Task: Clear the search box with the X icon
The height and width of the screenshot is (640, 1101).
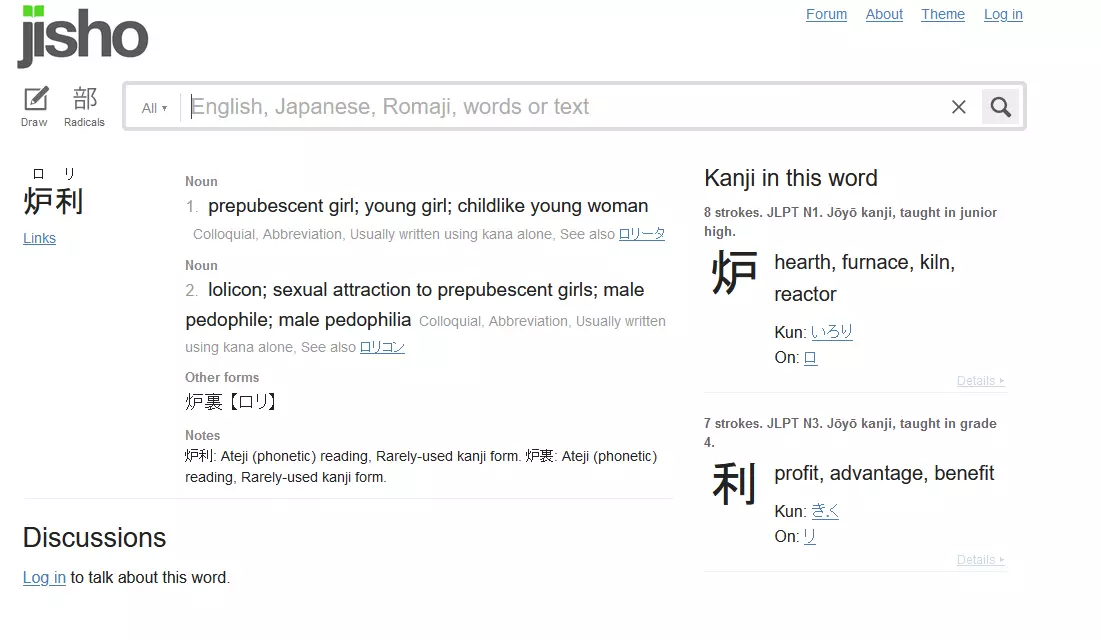Action: (x=958, y=107)
